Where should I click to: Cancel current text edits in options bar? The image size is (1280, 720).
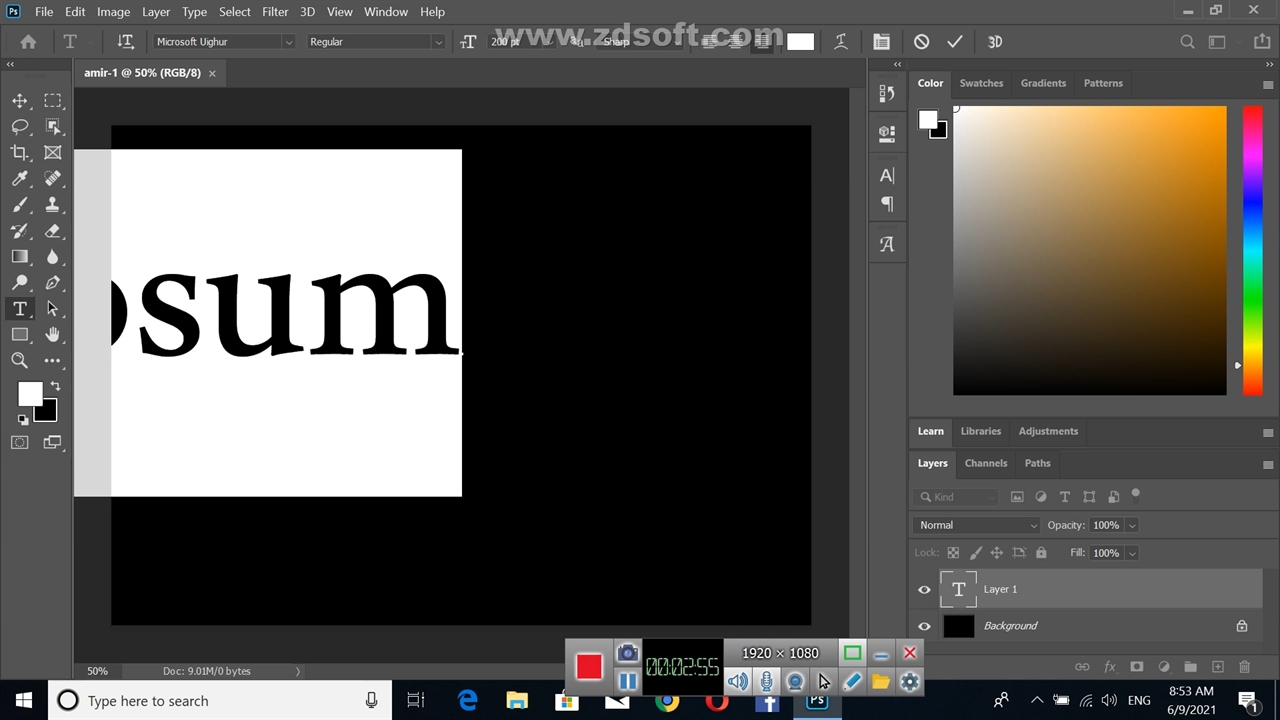921,42
